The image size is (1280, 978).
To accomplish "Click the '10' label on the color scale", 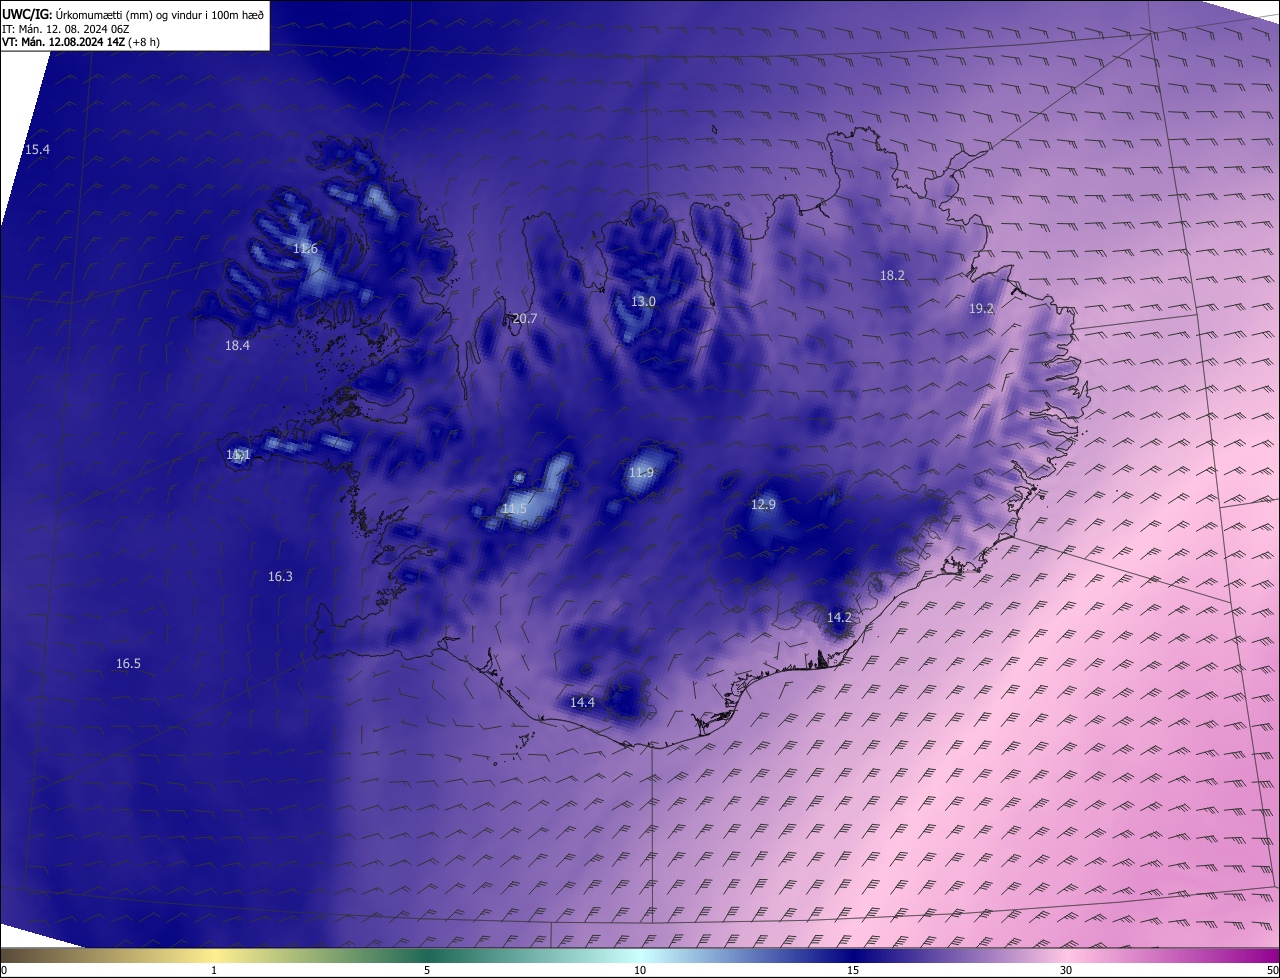I will (x=640, y=971).
